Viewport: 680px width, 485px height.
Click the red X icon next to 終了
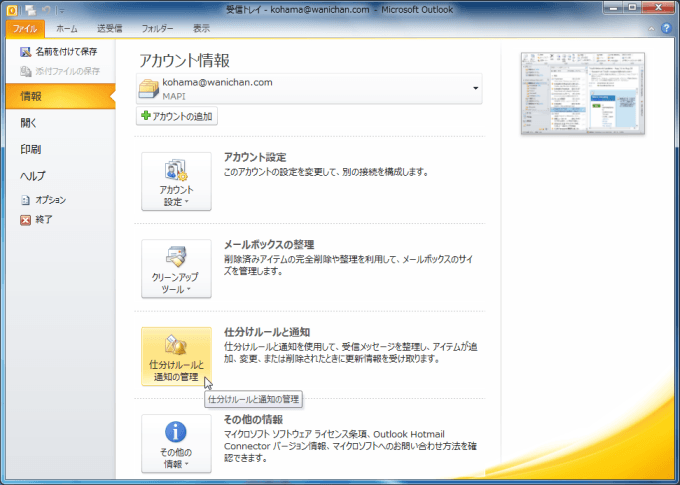tap(26, 220)
